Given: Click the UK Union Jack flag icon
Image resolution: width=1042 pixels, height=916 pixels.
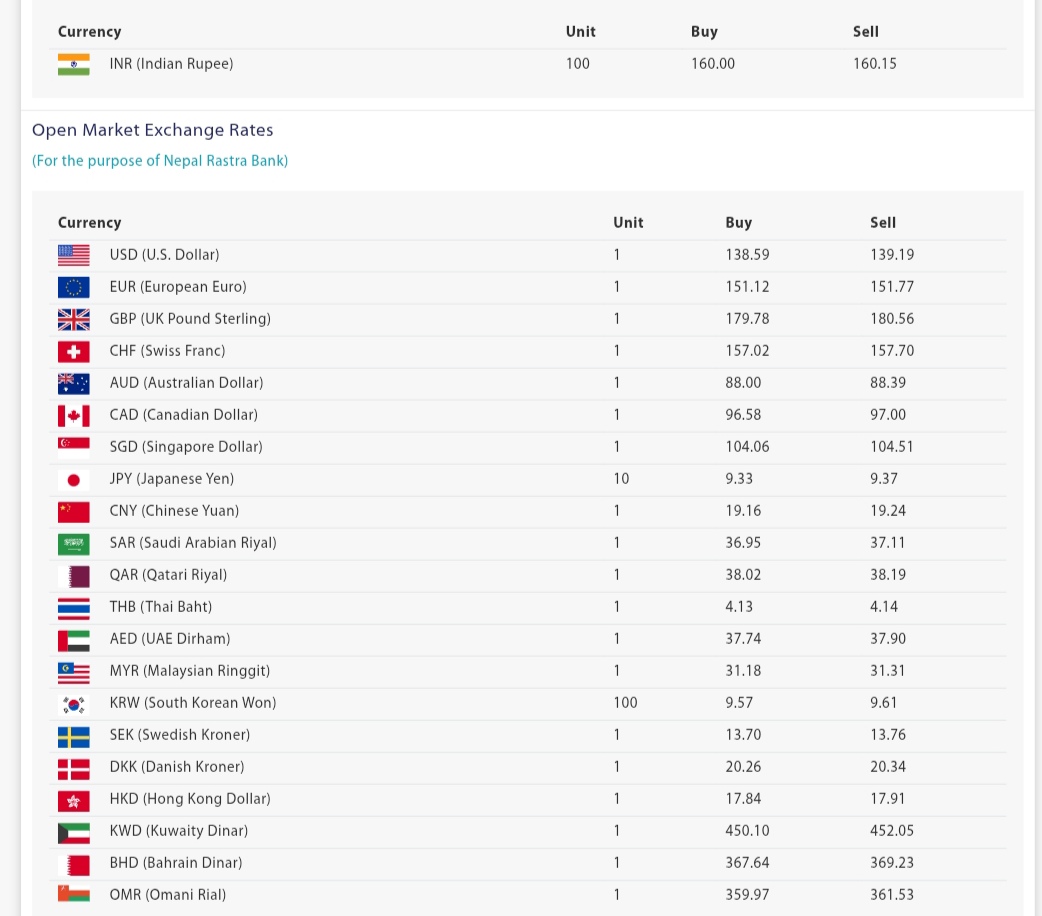Looking at the screenshot, I should 74,319.
